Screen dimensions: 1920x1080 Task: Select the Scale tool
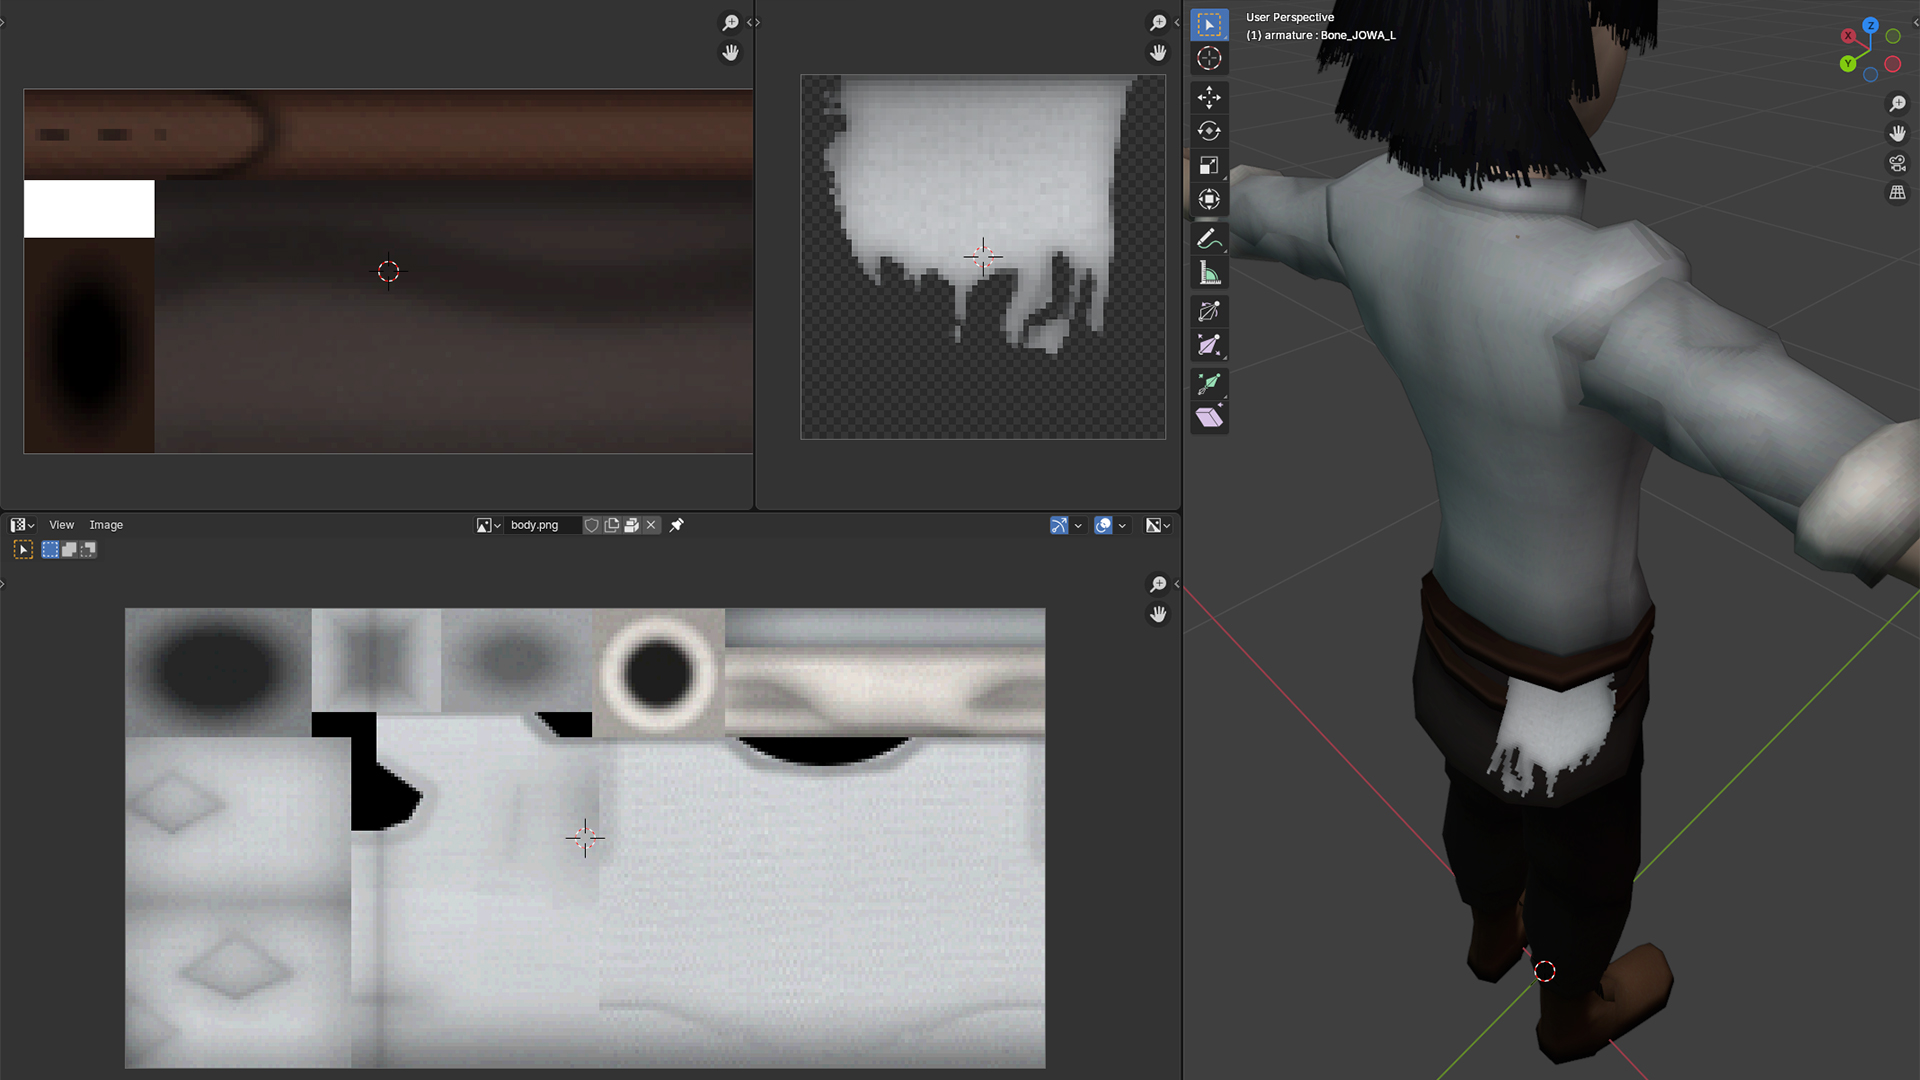pos(1209,165)
